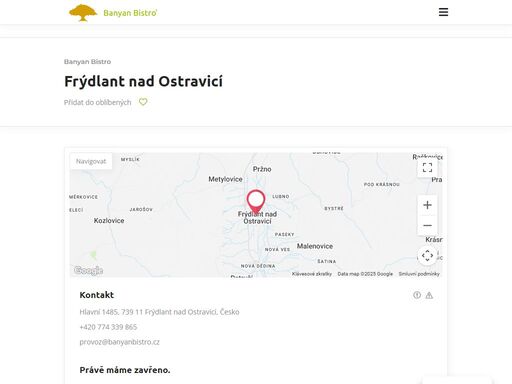Screen dimensions: 512x384
Task: Call the phone number +420 774 339 865
Action: coord(108,327)
